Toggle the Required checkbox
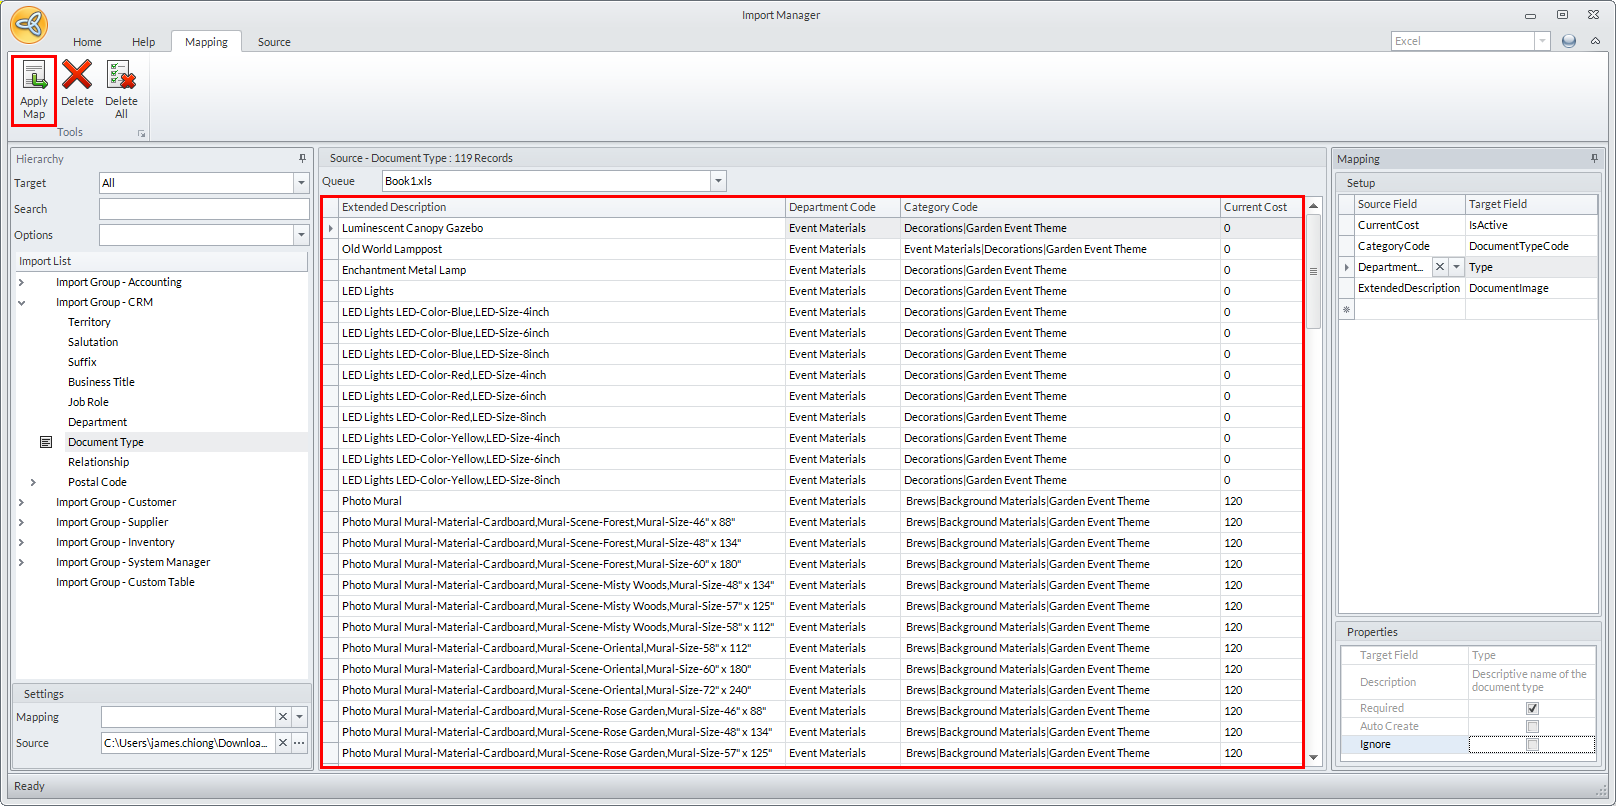Screen dimensions: 1616x806 pyautogui.click(x=1532, y=708)
